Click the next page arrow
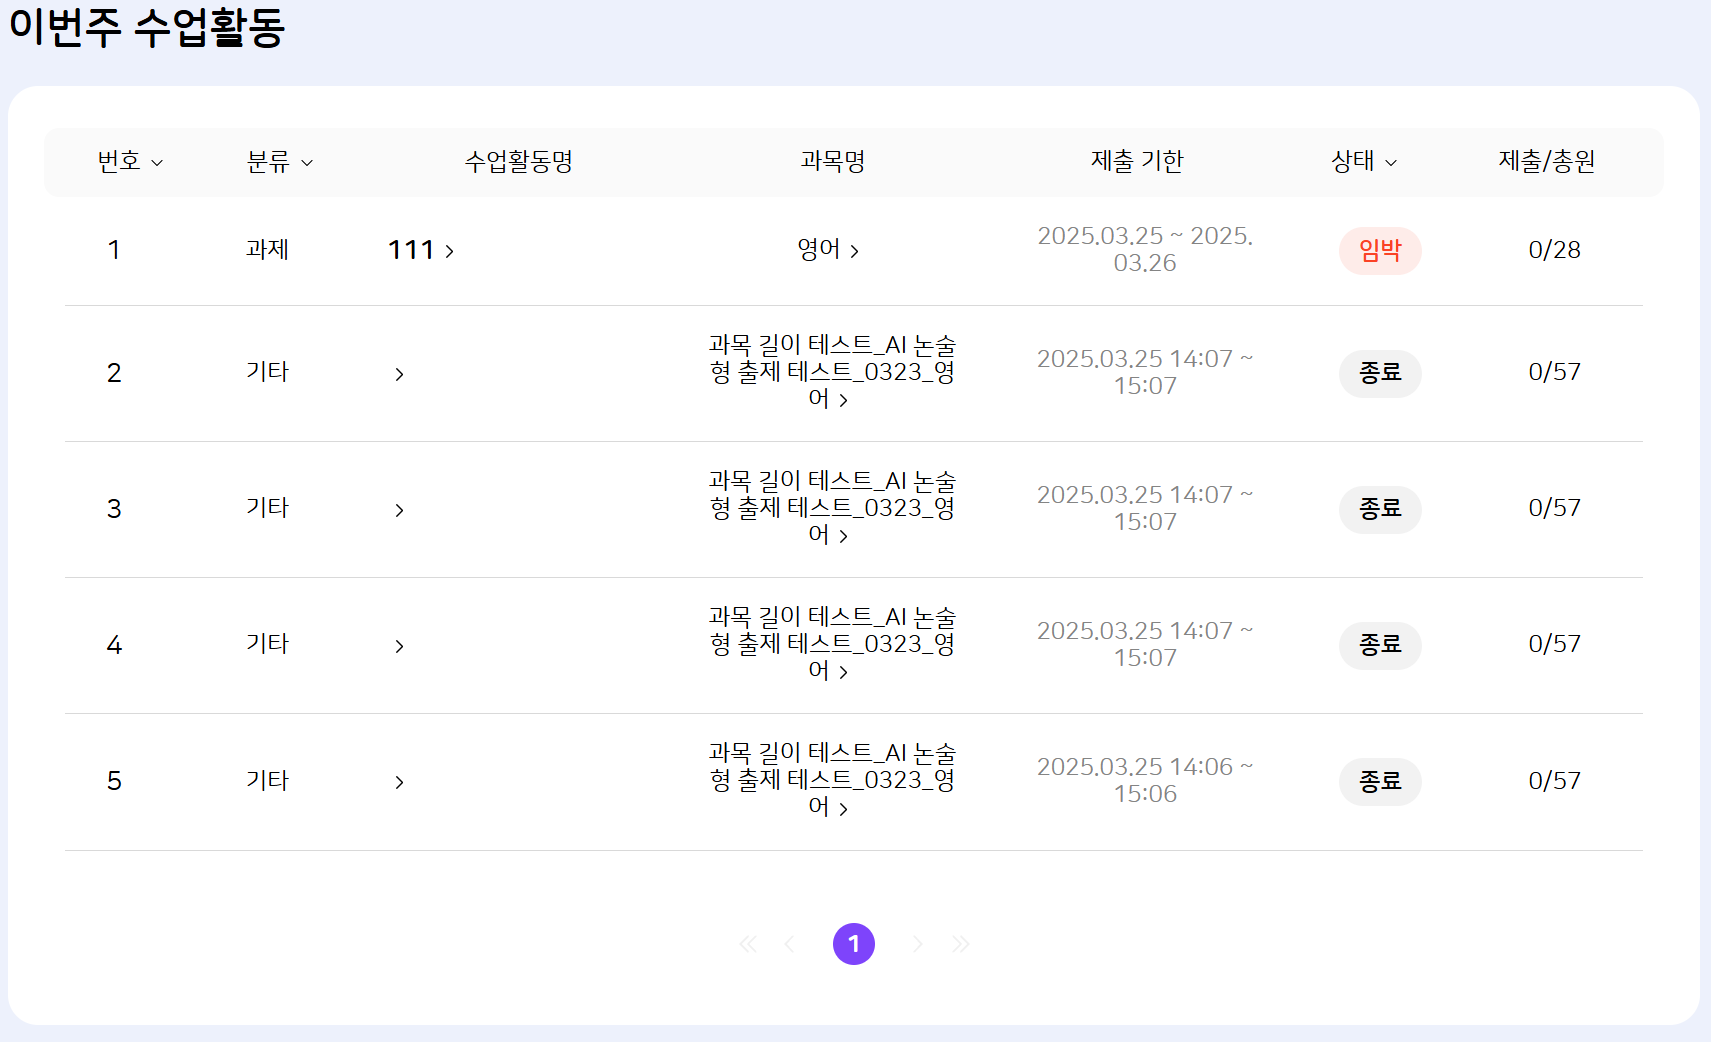The height and width of the screenshot is (1042, 1711). pyautogui.click(x=917, y=944)
